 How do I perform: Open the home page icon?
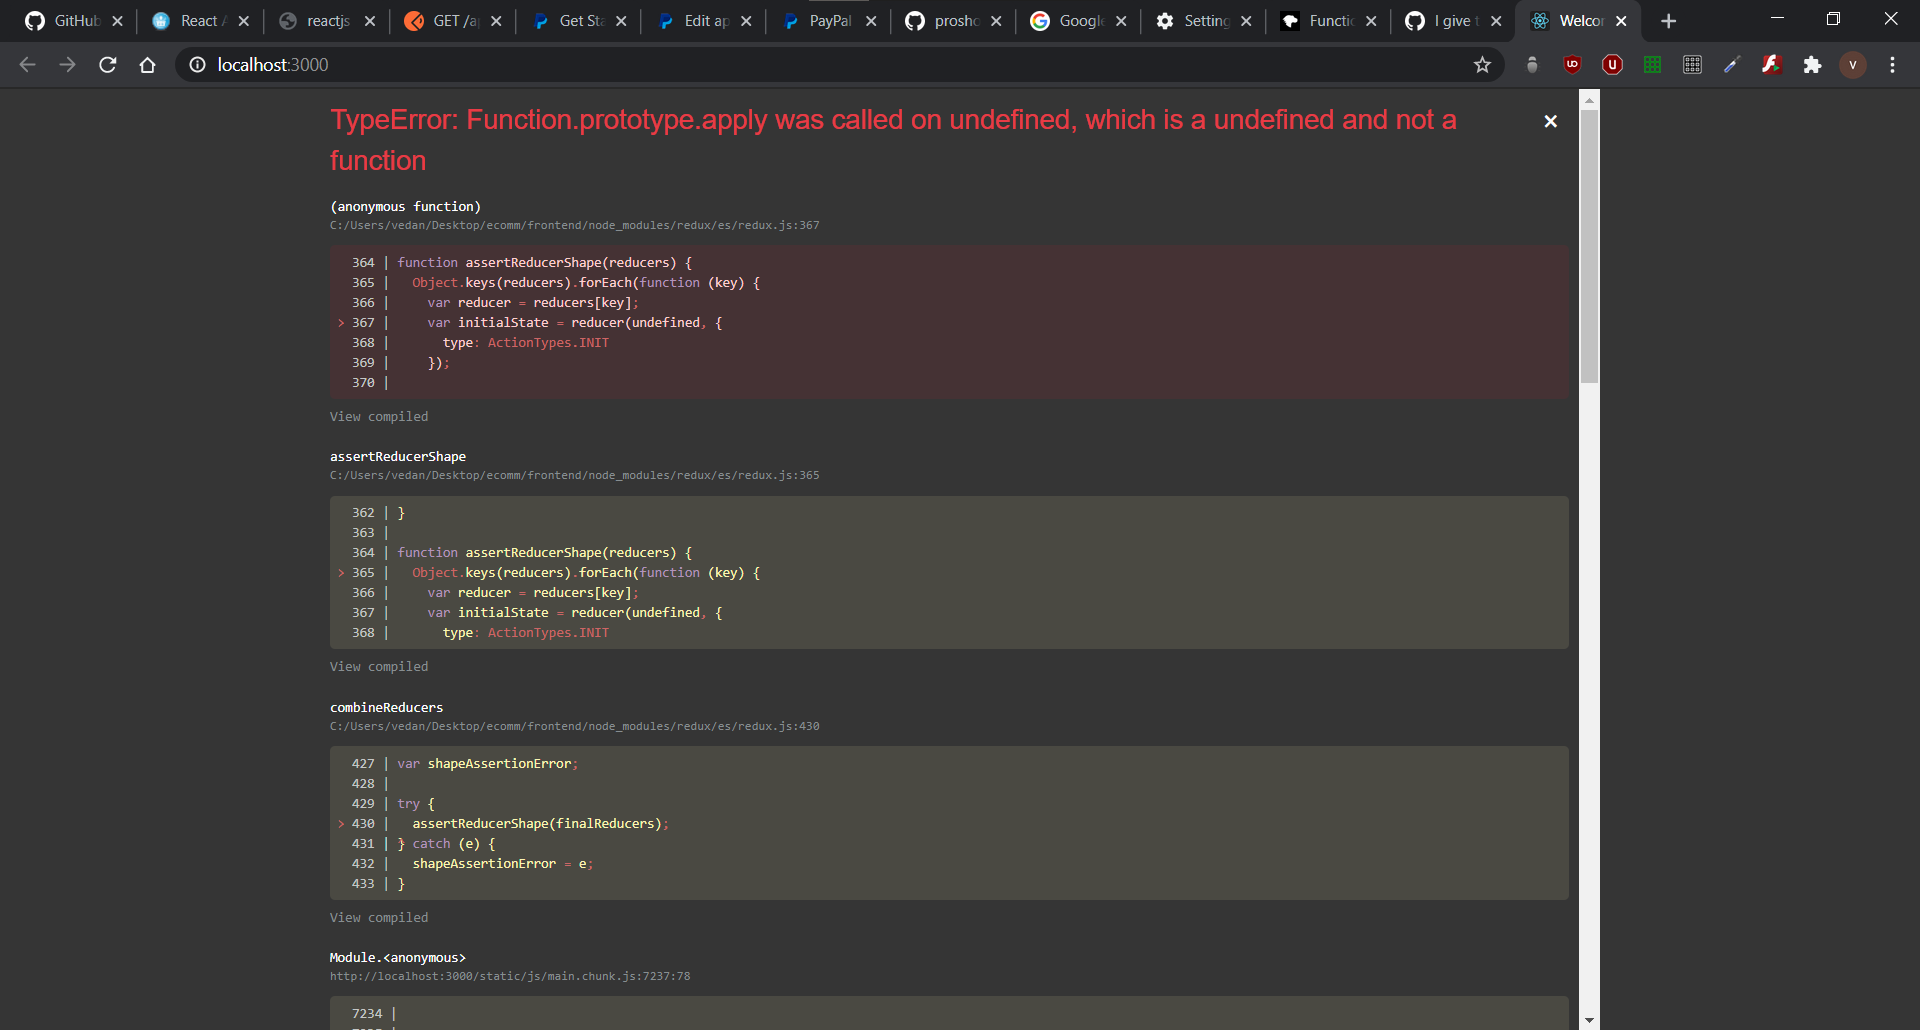pos(147,64)
